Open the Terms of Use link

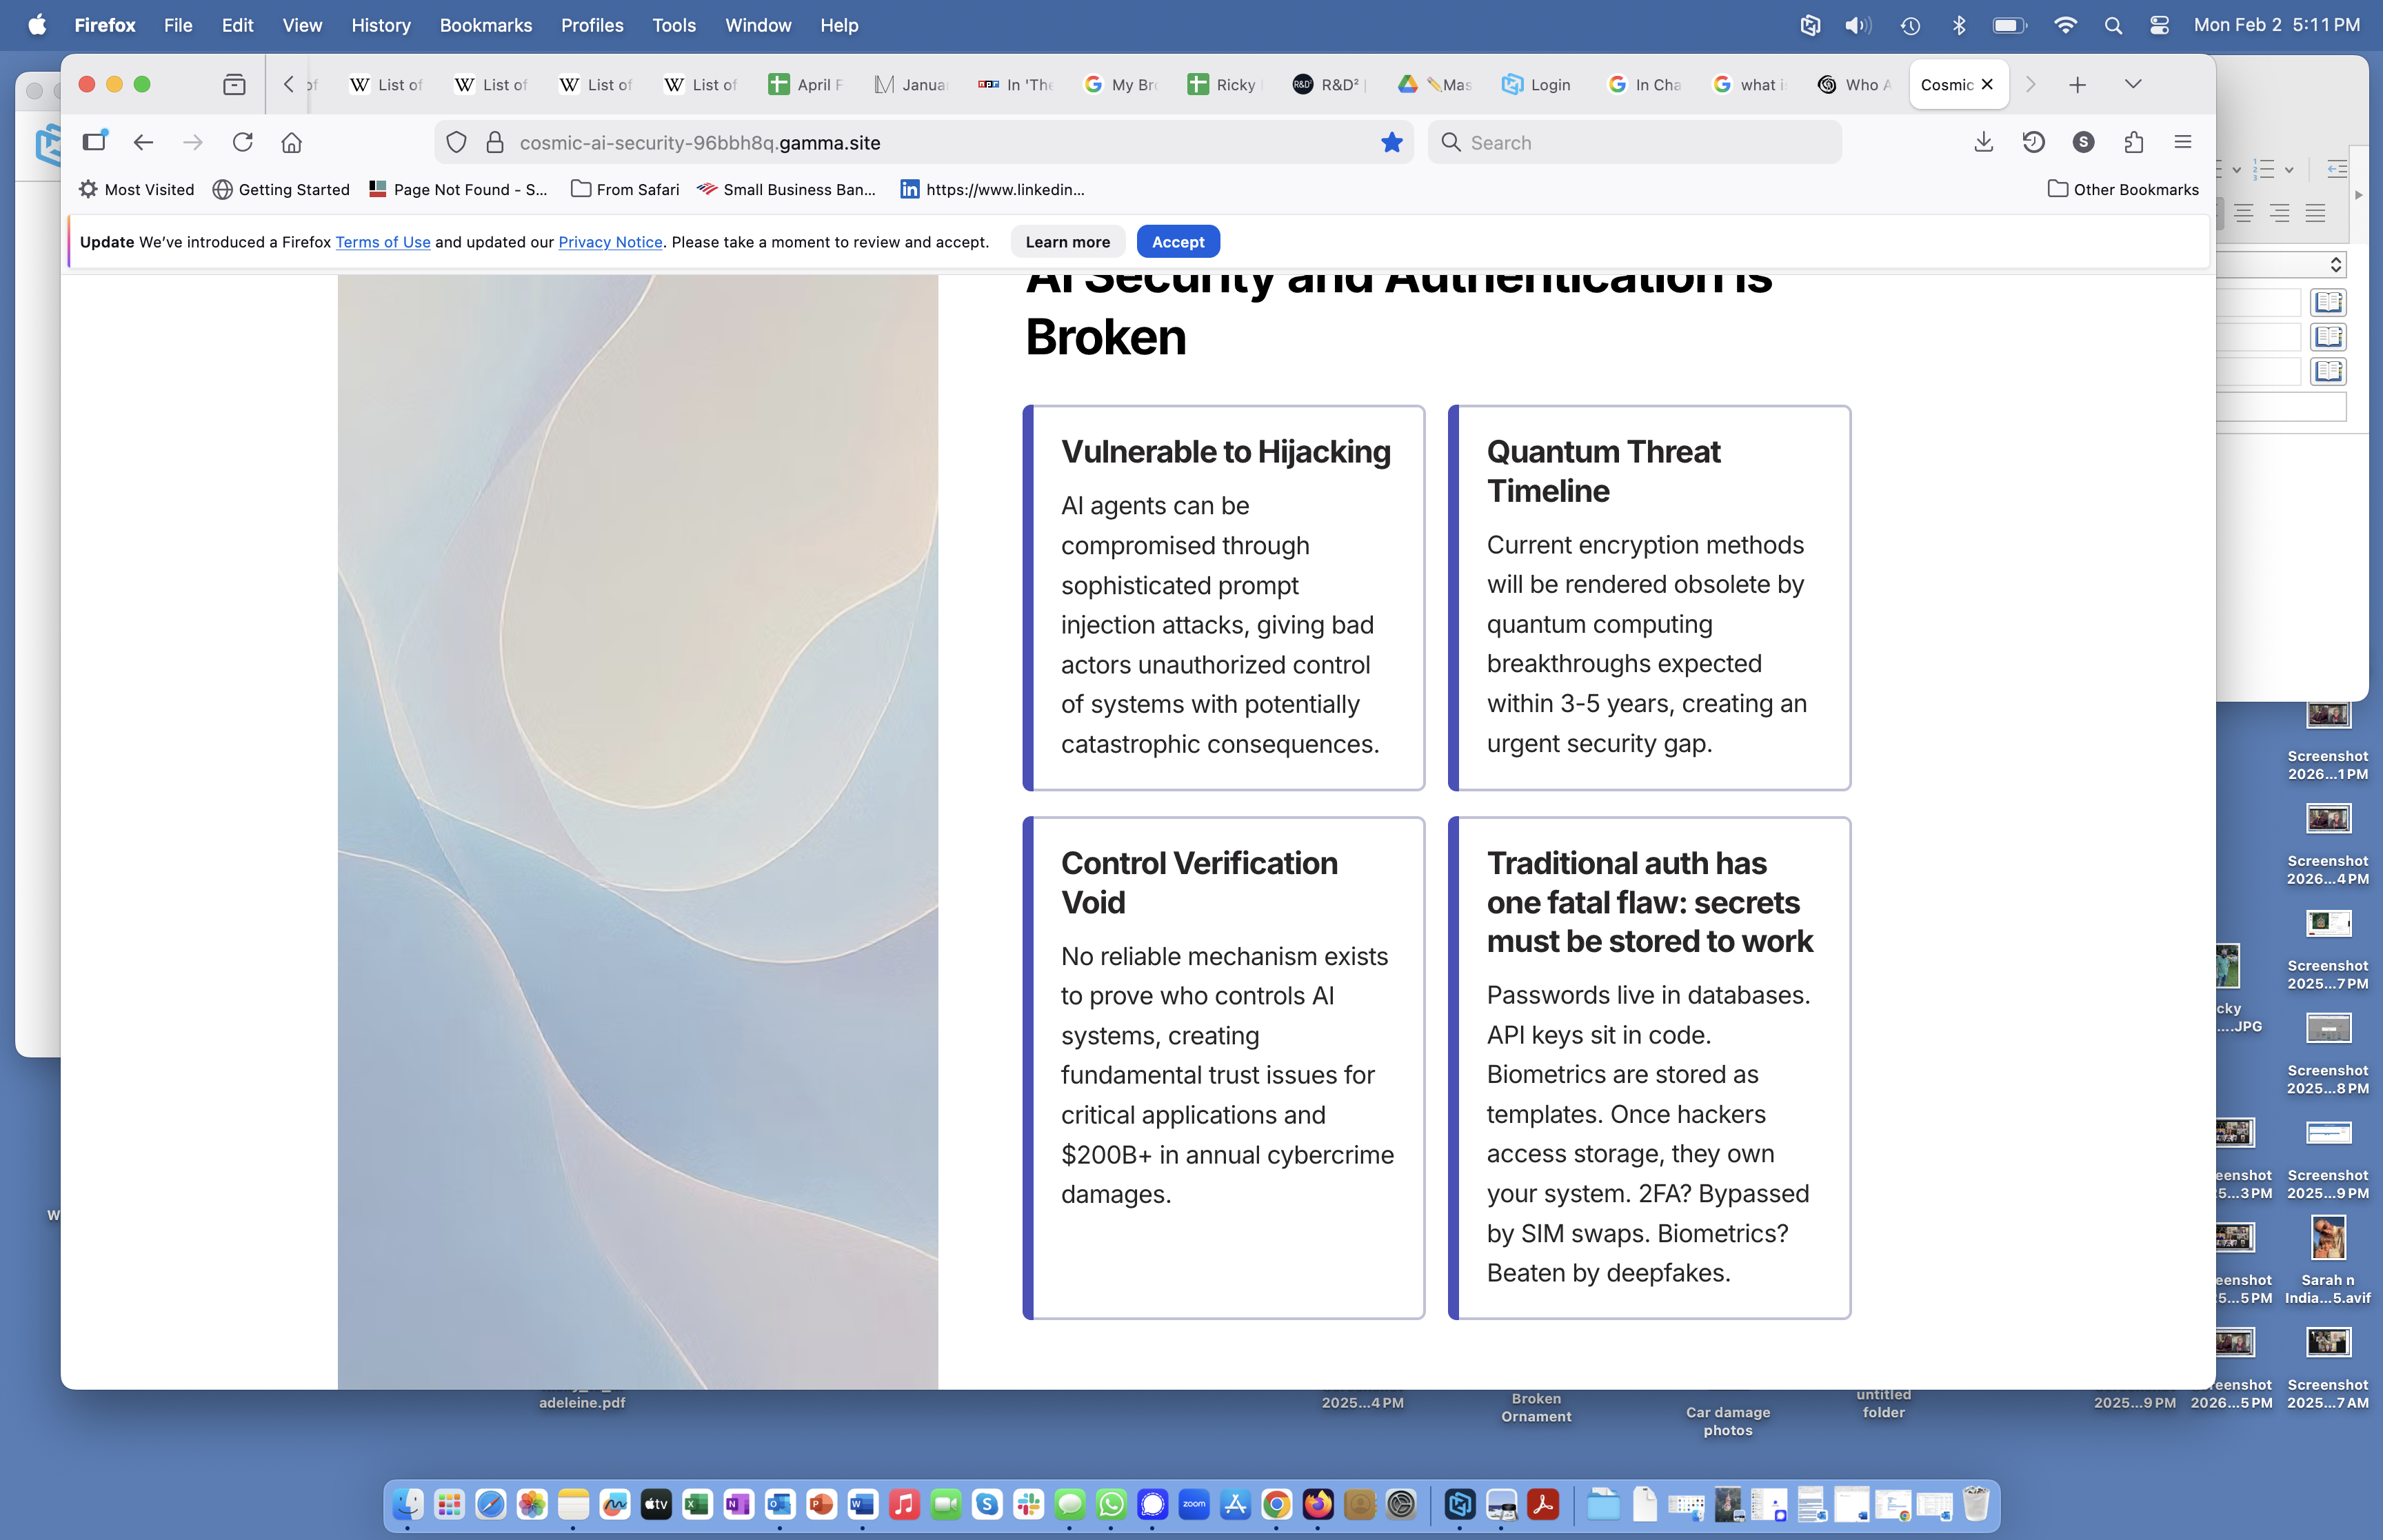tap(382, 242)
